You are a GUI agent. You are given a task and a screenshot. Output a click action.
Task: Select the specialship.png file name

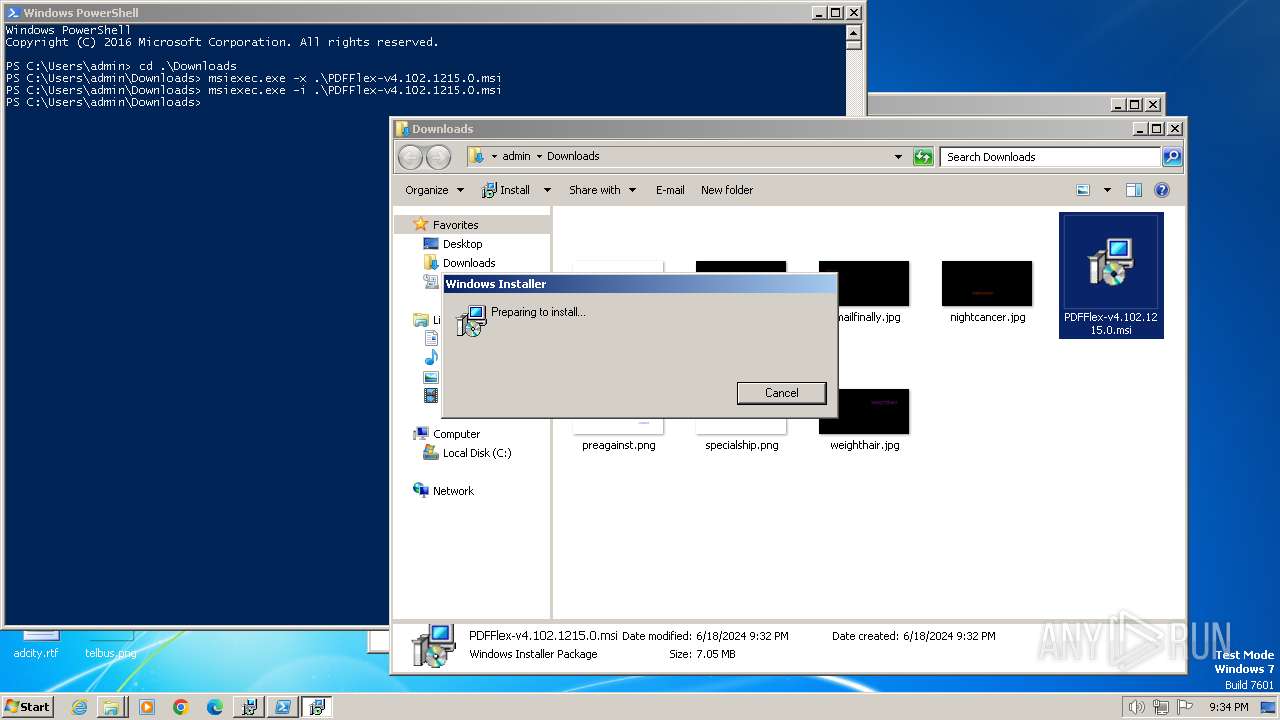[741, 445]
